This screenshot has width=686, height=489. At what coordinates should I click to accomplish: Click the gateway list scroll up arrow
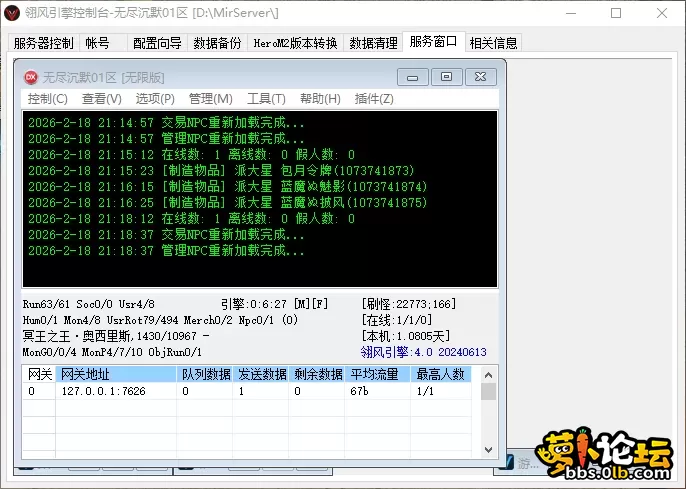489,375
